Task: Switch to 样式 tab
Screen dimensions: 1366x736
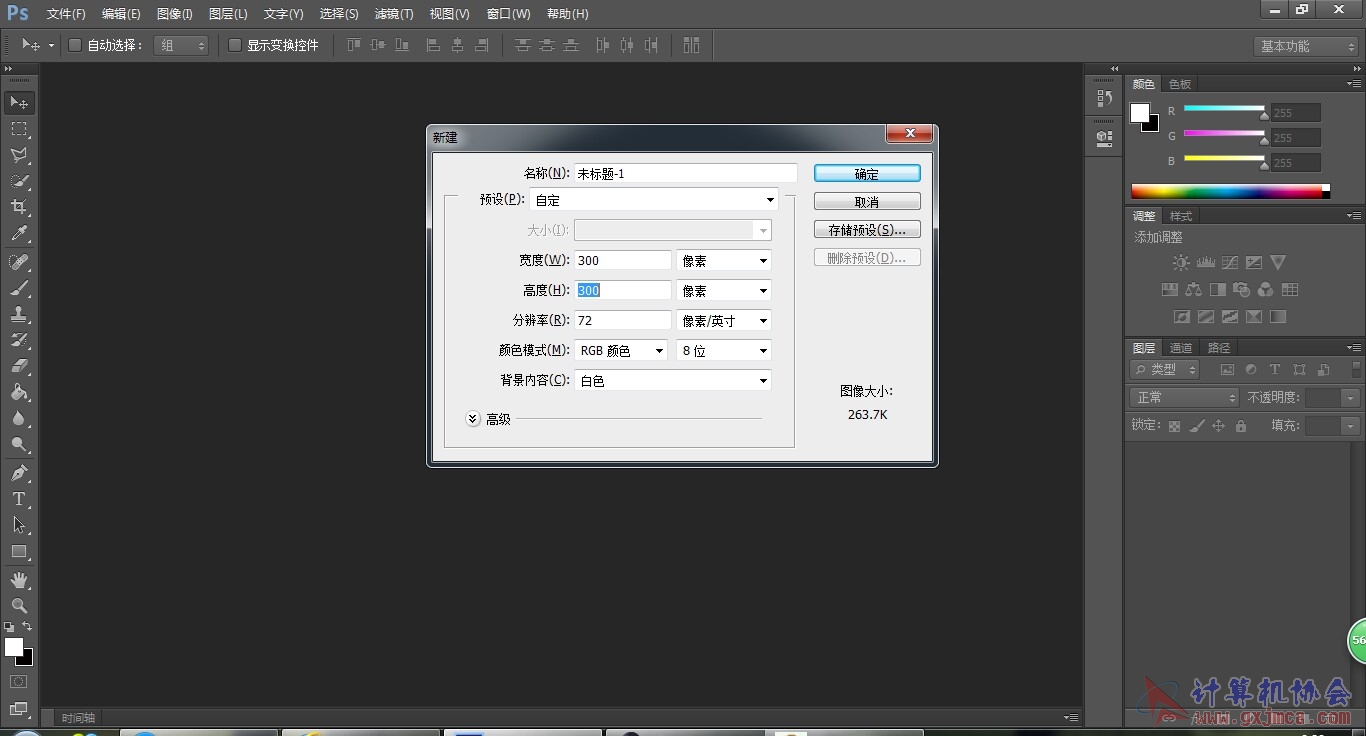Action: coord(1181,216)
